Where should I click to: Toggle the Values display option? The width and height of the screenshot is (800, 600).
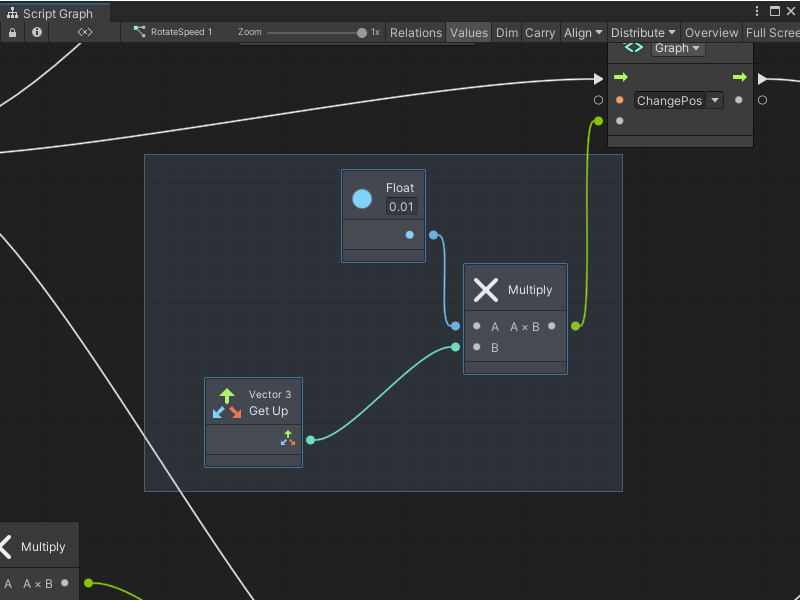click(x=468, y=32)
